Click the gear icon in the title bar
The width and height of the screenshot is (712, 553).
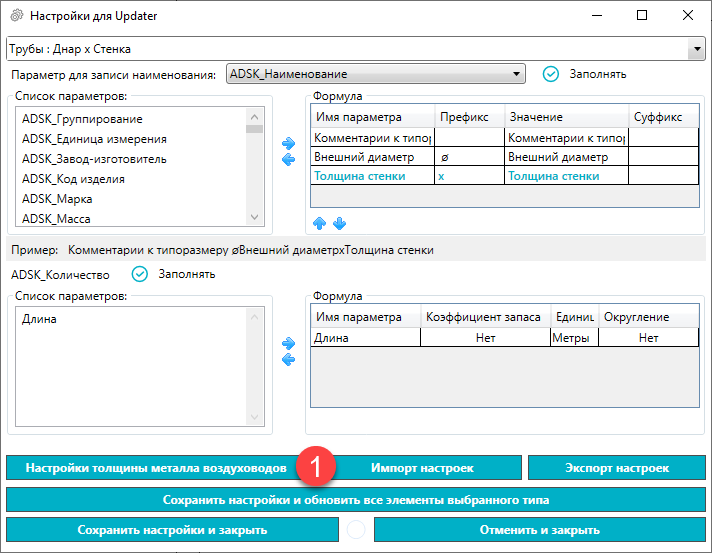(x=17, y=15)
